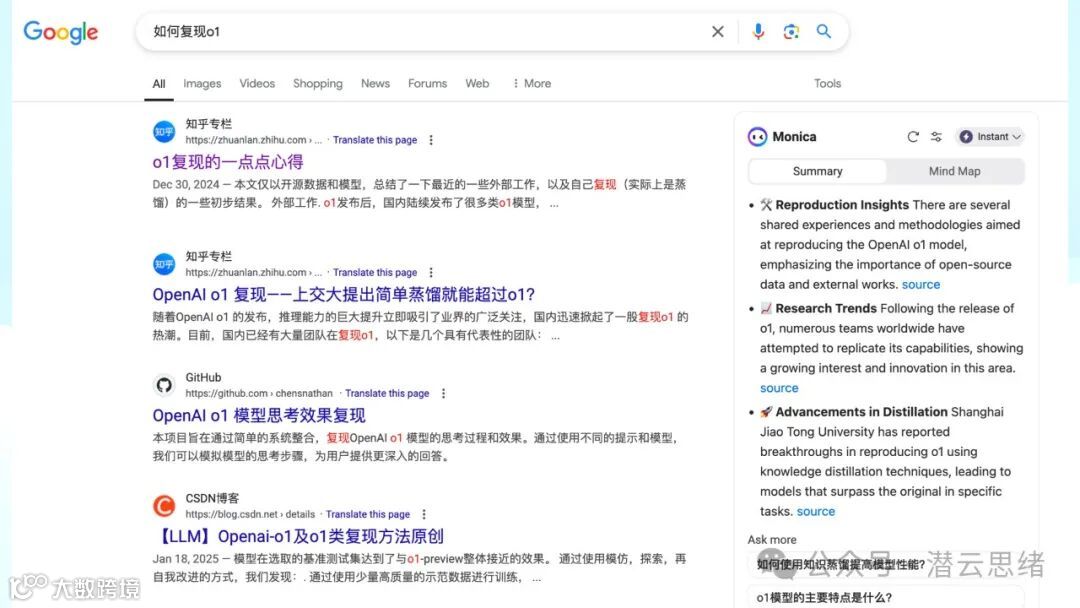
Task: Switch to the Images tab
Action: tap(202, 83)
